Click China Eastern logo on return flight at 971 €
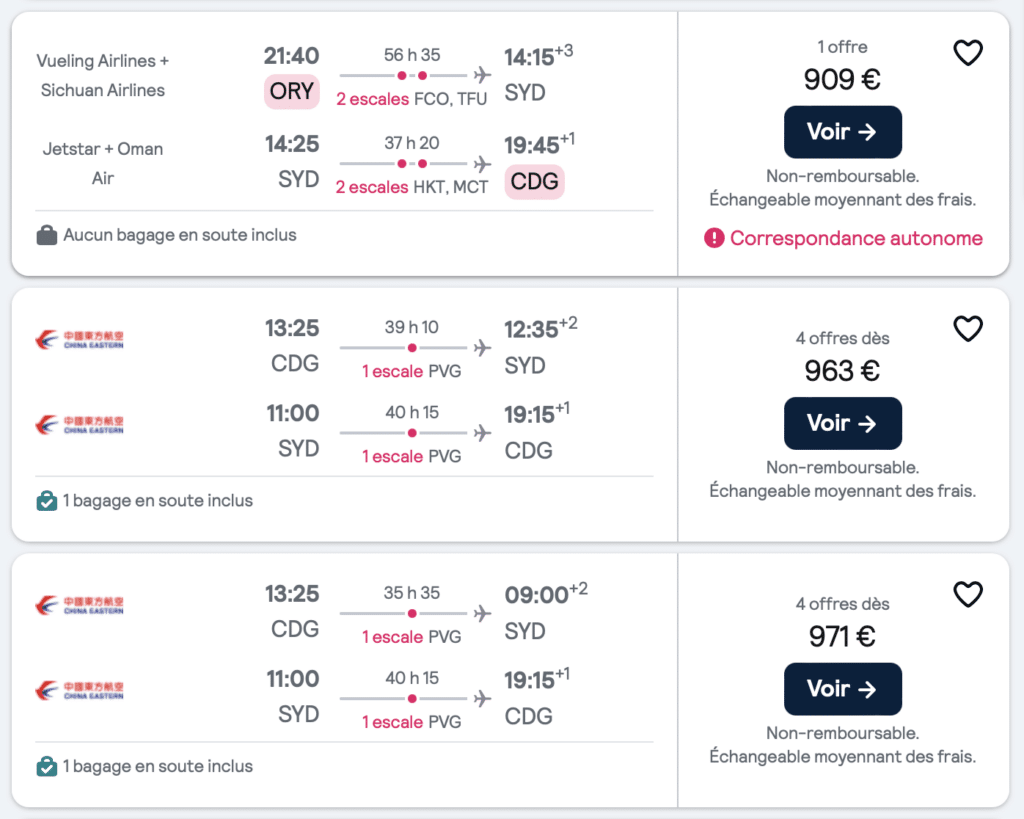Viewport: 1024px width, 819px height. coord(79,690)
